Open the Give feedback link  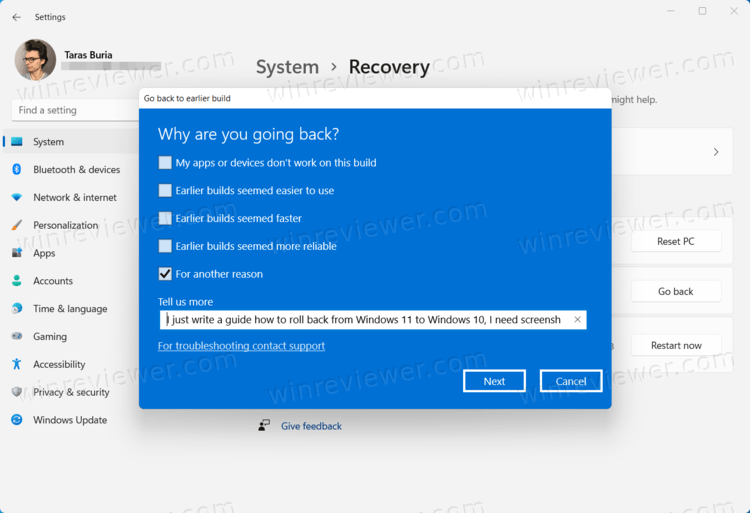(x=311, y=426)
